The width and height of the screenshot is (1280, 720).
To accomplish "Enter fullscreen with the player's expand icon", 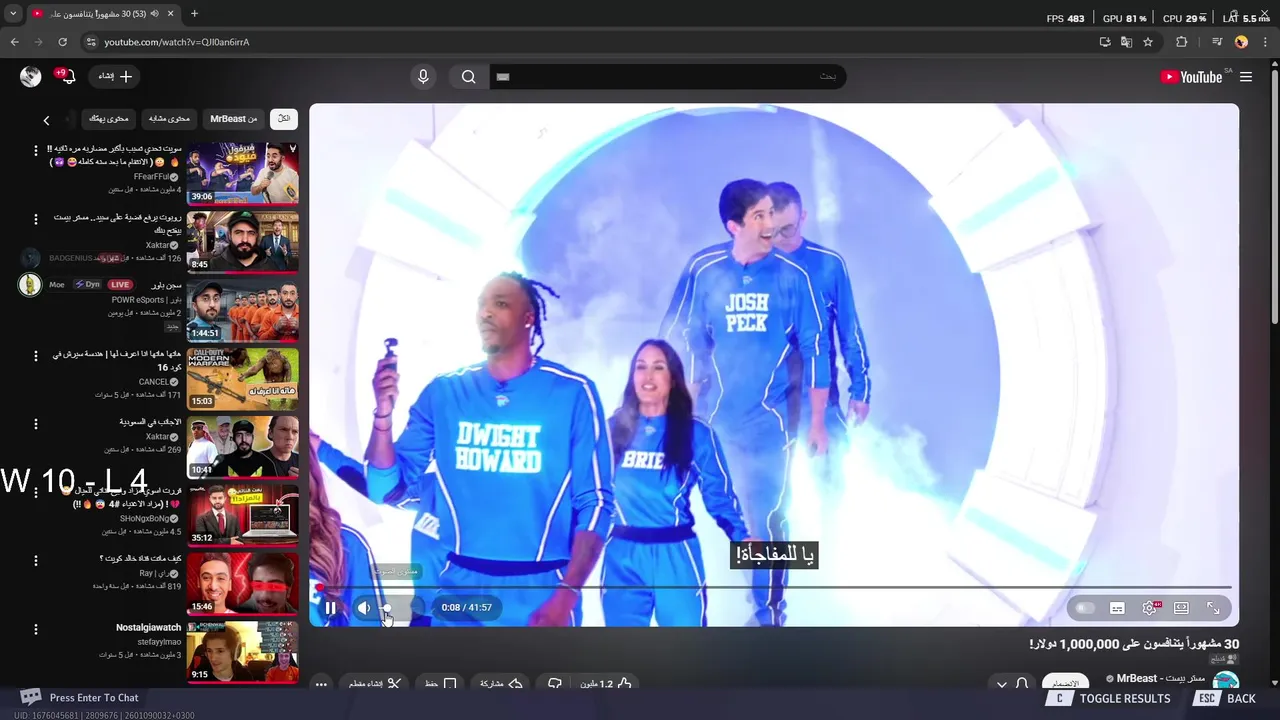I will pos(1213,608).
